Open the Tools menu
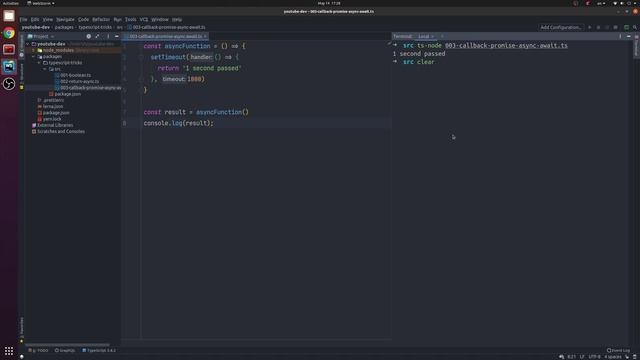640x360 pixels. 131,19
